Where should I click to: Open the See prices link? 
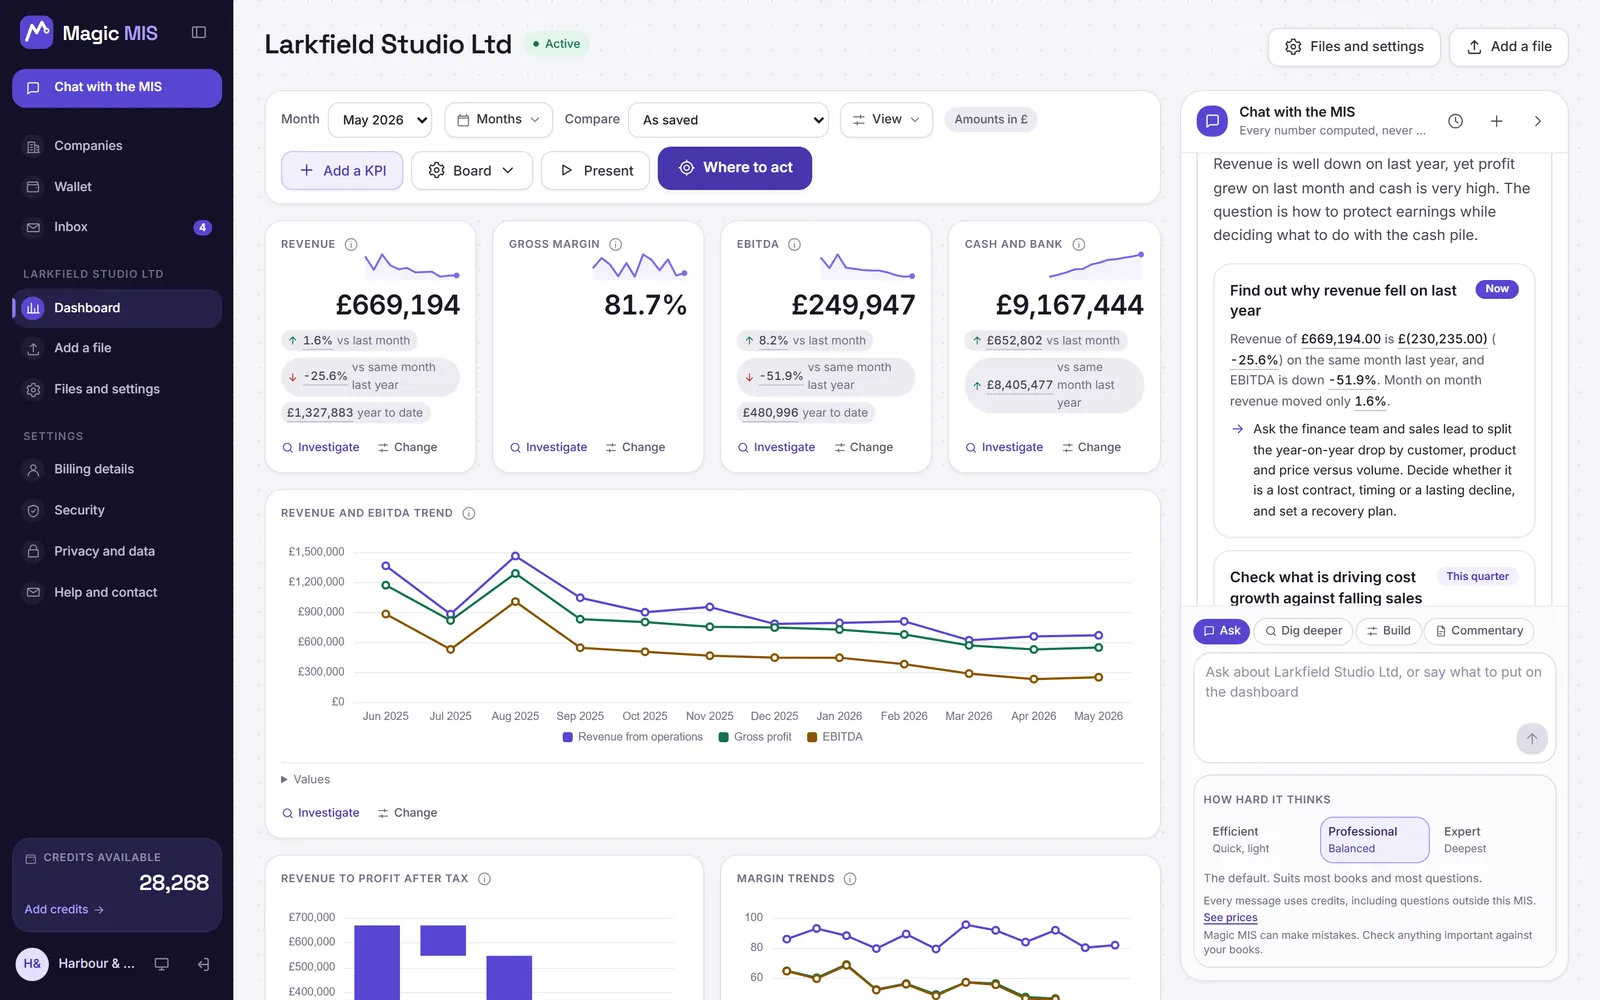(x=1230, y=918)
